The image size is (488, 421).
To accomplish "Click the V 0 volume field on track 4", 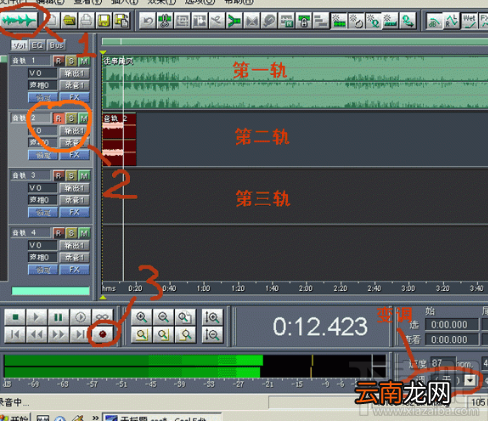I will (x=43, y=245).
